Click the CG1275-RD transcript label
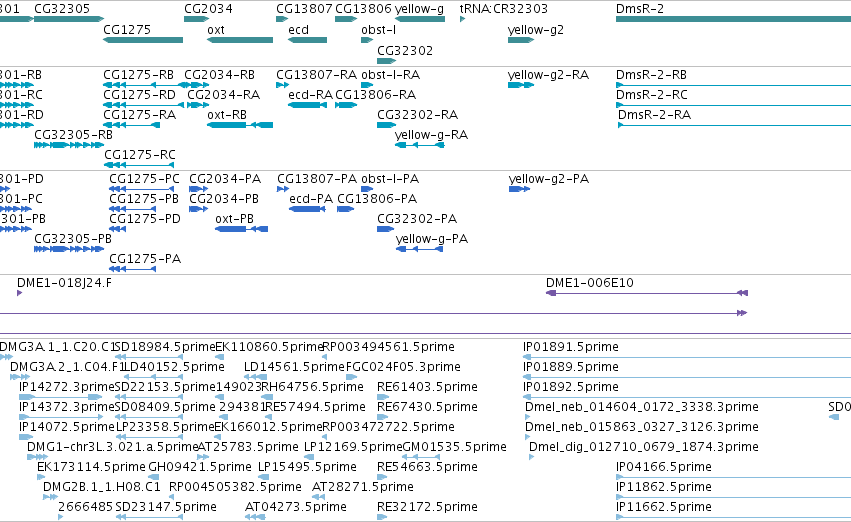The height and width of the screenshot is (522, 851). (x=139, y=94)
